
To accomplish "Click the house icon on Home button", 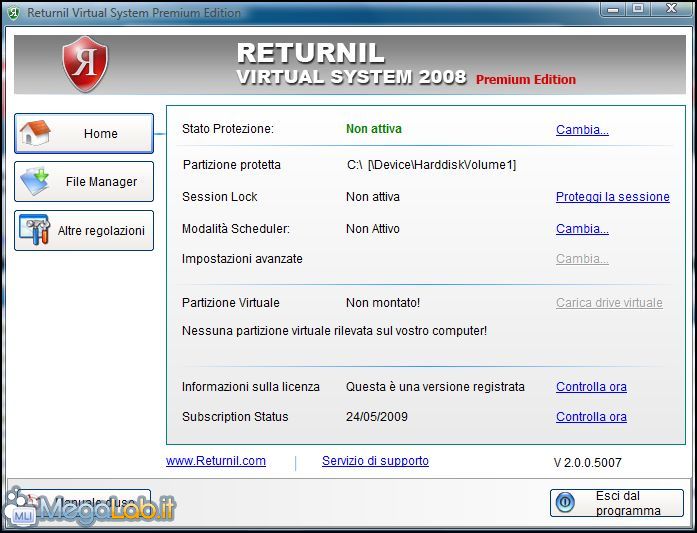I will tap(34, 132).
